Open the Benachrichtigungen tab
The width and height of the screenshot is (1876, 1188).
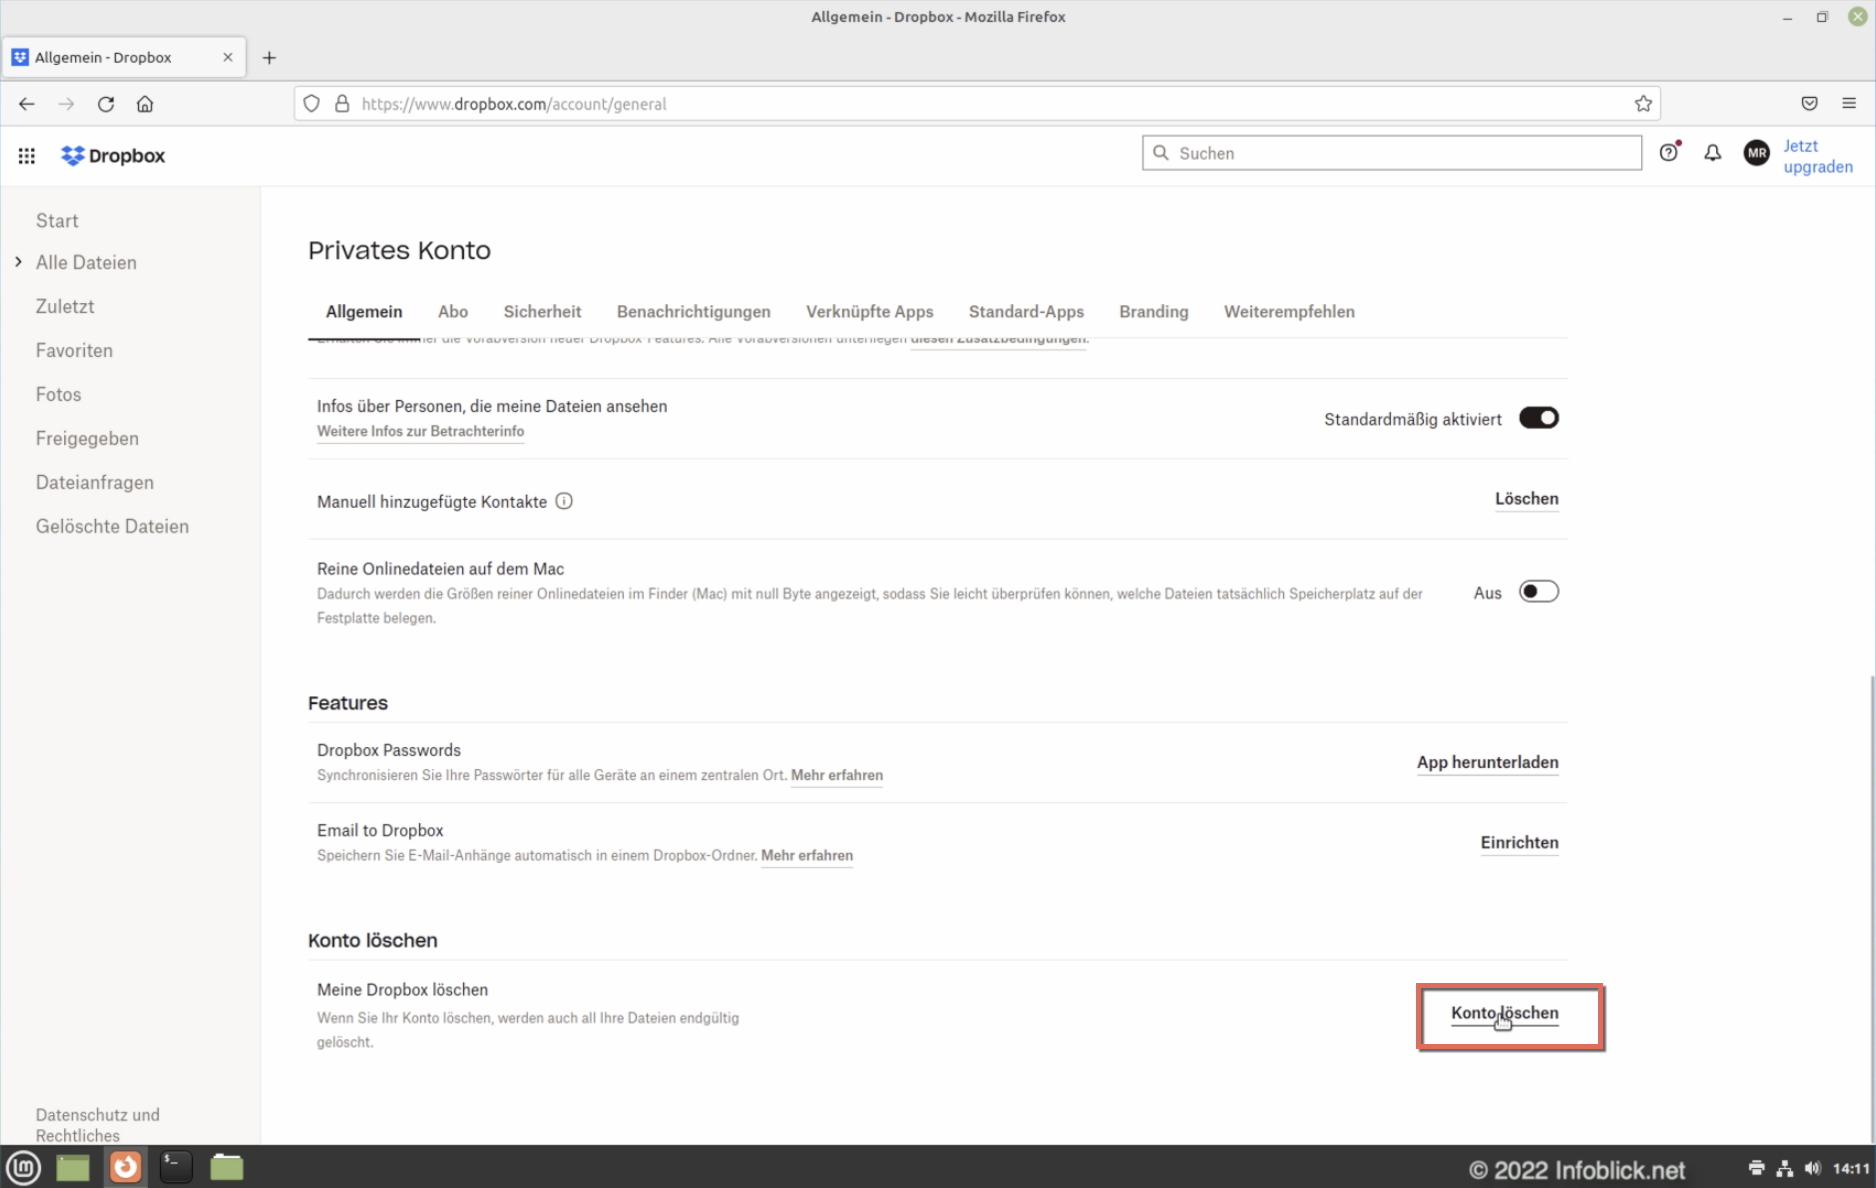coord(694,312)
